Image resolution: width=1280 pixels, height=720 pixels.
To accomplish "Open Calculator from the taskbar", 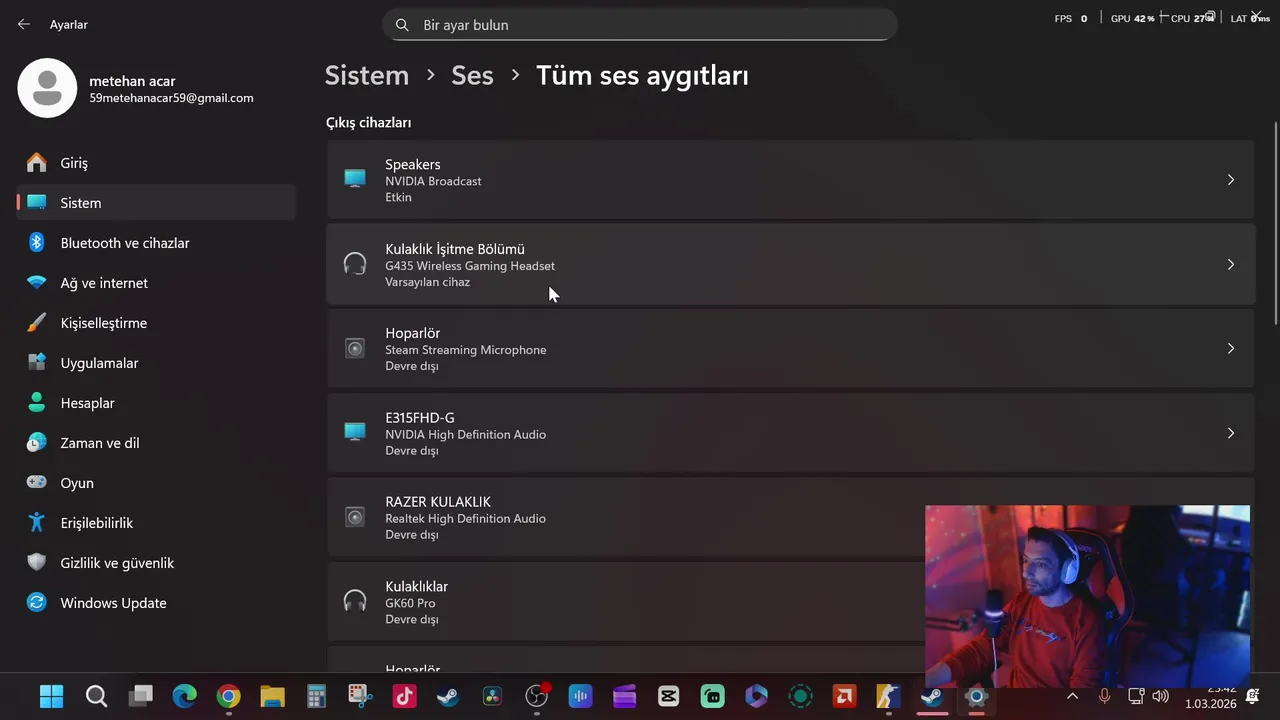I will [x=317, y=696].
